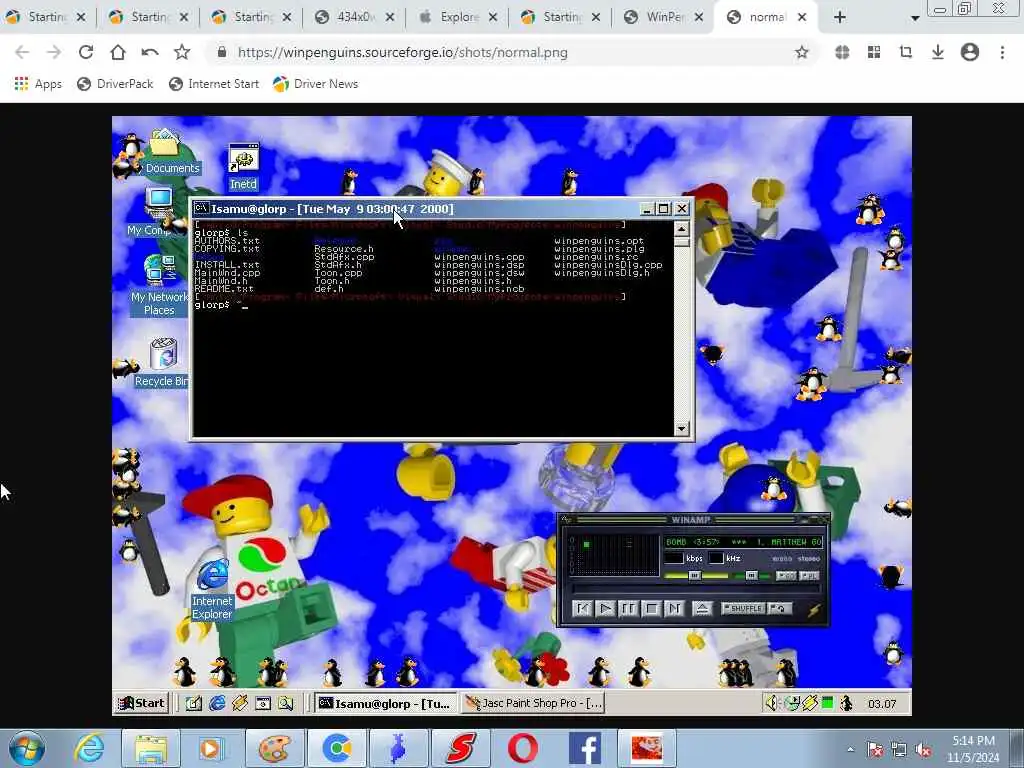Close the 434x0 tab
The image size is (1024, 768).
tap(390, 18)
